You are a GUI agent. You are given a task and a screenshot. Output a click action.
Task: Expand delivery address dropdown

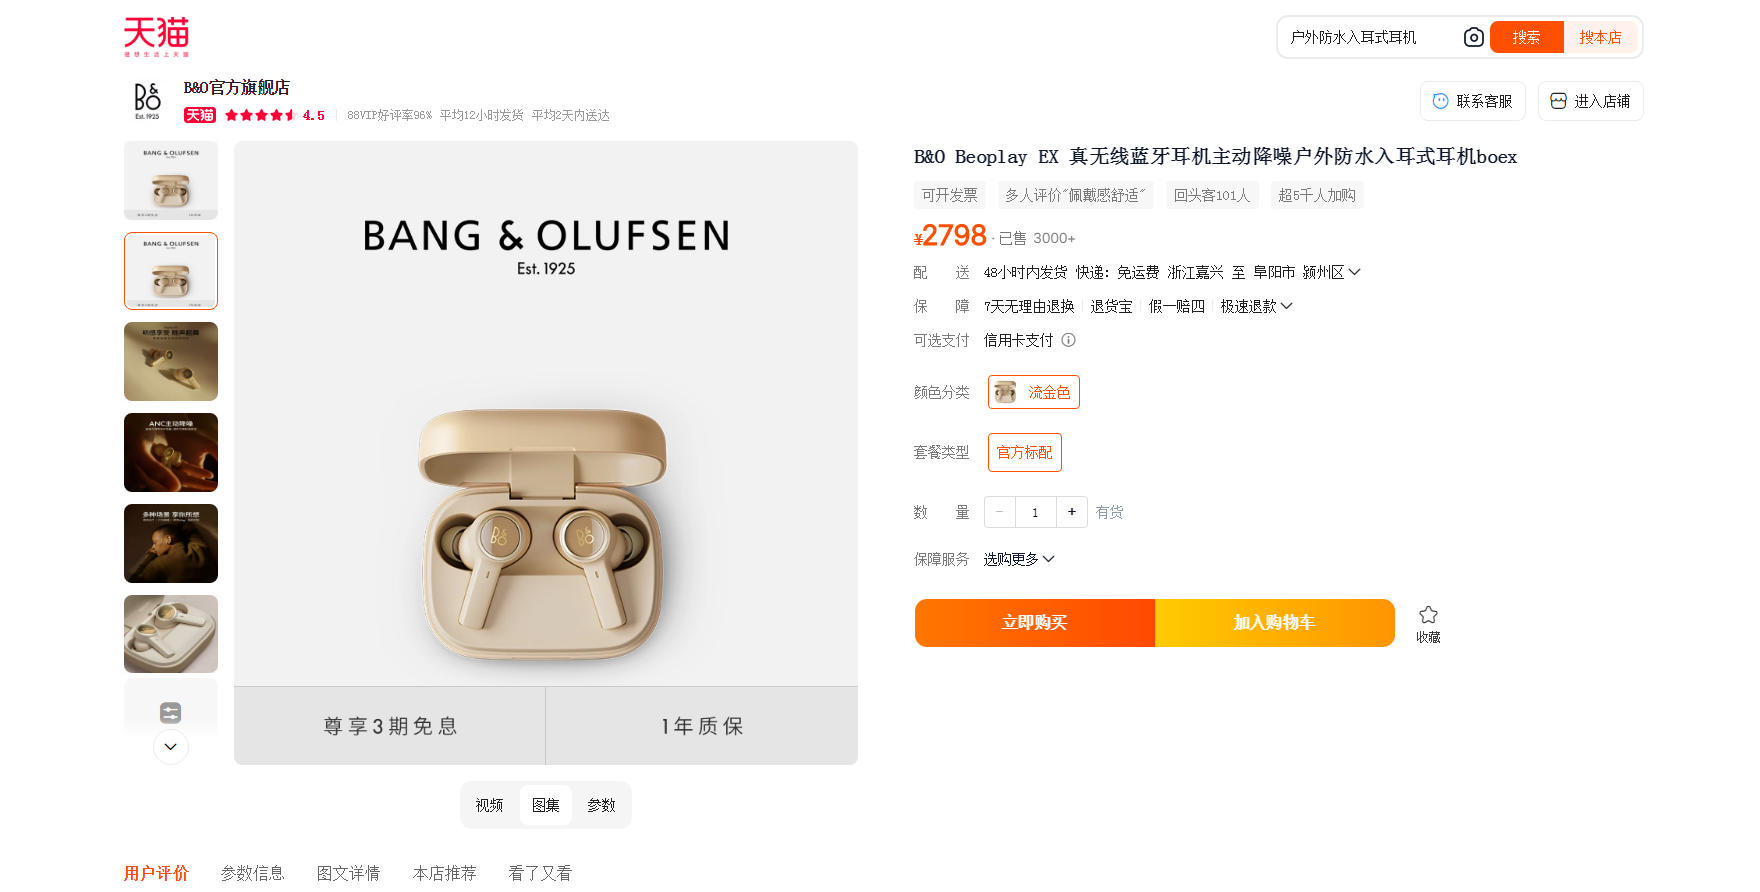click(x=1354, y=272)
